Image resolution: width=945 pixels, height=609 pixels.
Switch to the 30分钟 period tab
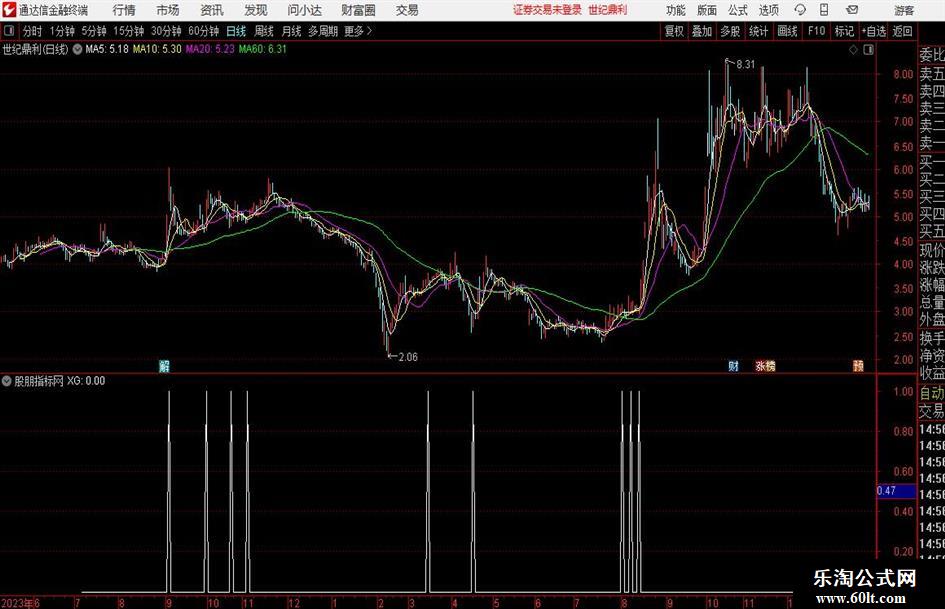pos(166,31)
